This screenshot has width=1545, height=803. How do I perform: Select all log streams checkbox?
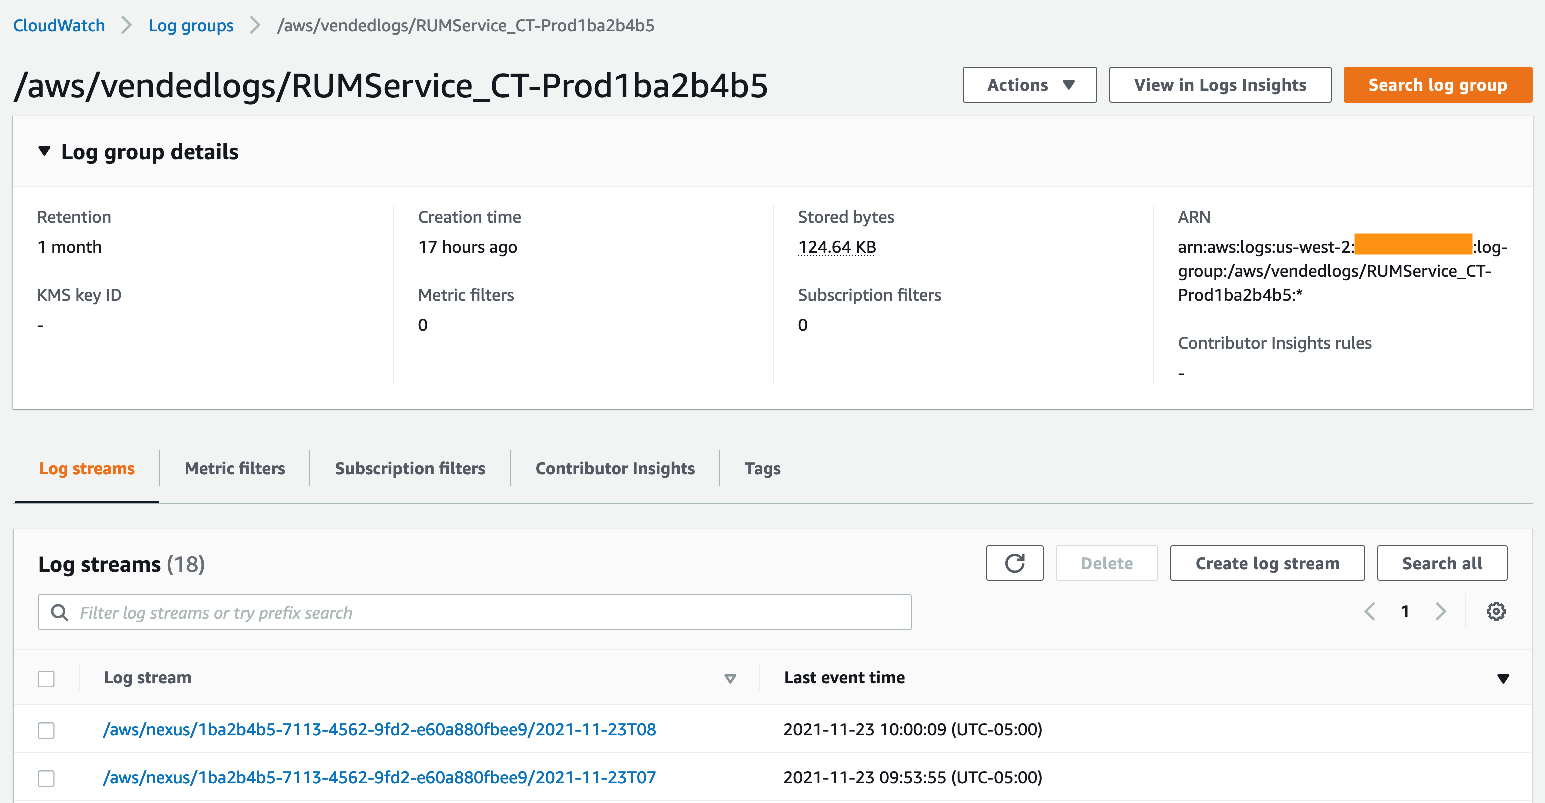[x=46, y=678]
